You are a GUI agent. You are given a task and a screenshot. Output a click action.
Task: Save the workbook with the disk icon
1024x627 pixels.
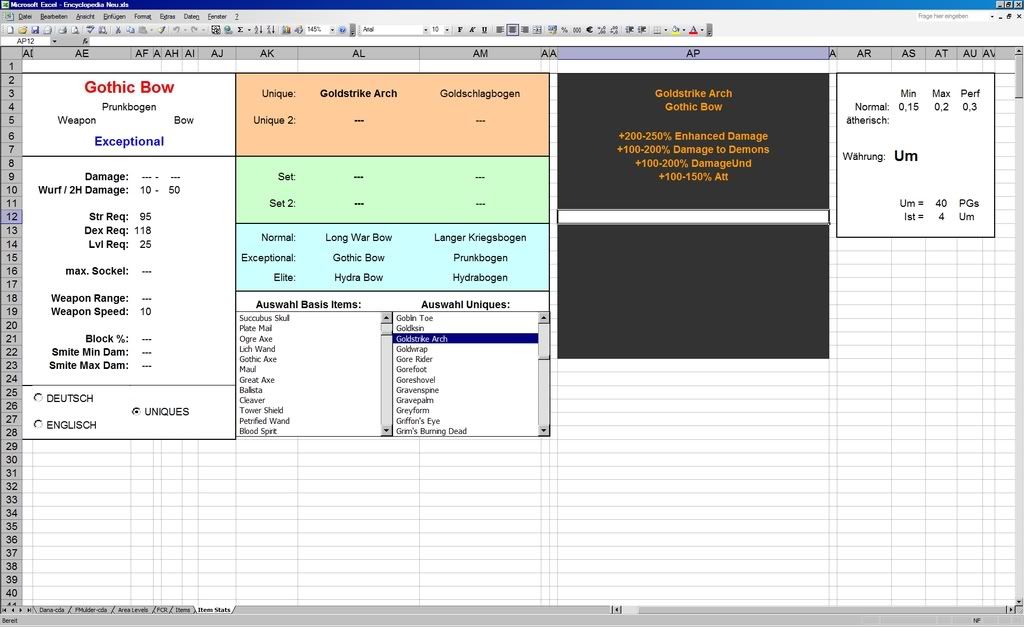(35, 29)
